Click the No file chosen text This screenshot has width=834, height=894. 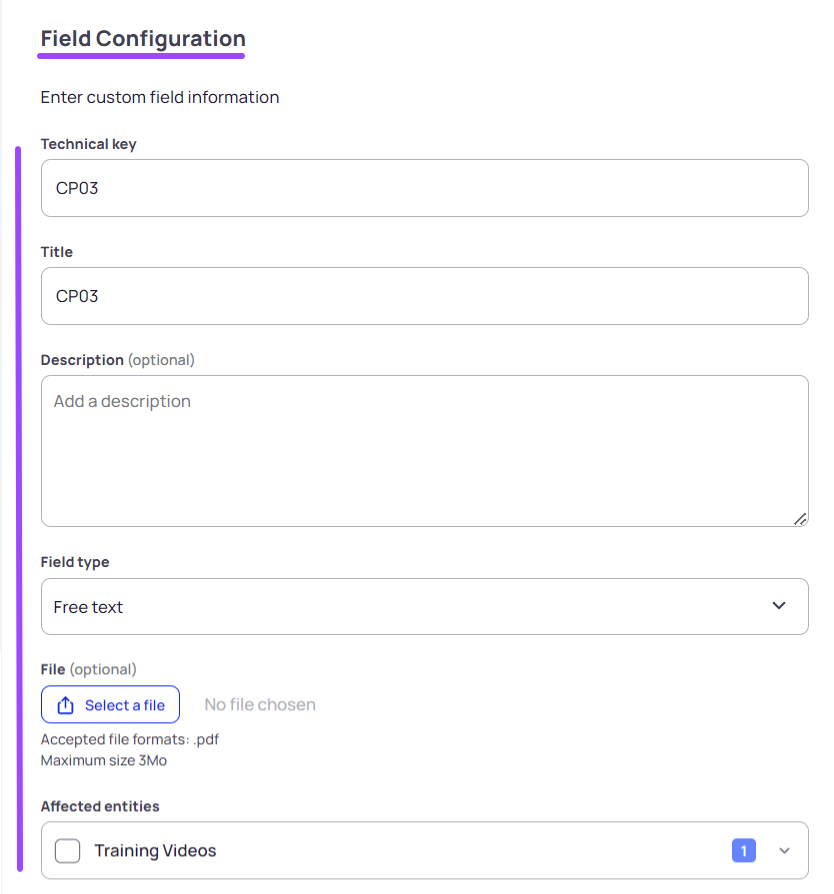260,705
